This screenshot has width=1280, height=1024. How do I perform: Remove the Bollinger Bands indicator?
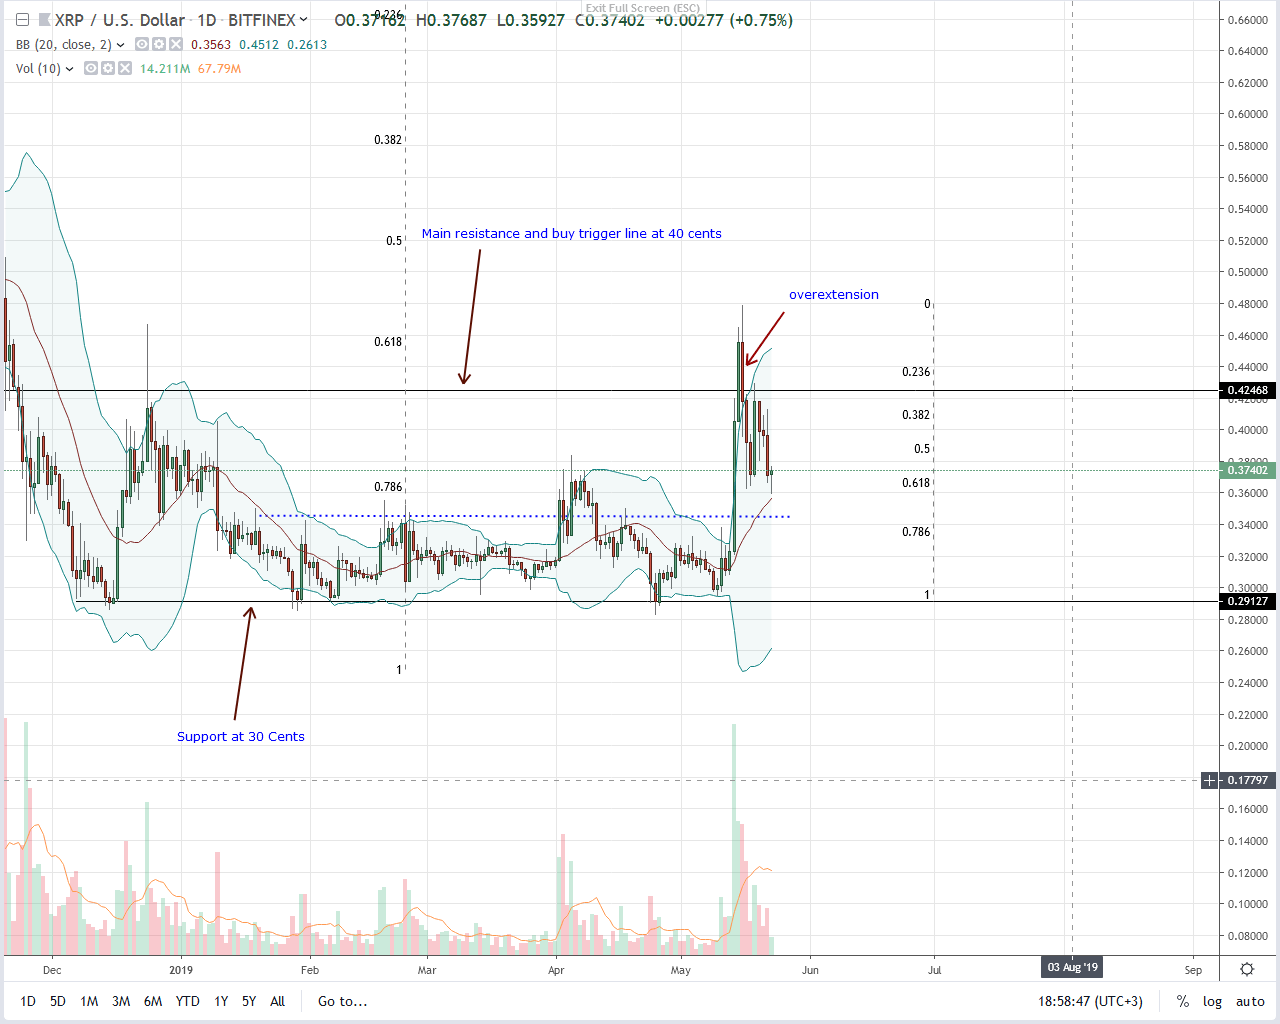(176, 45)
